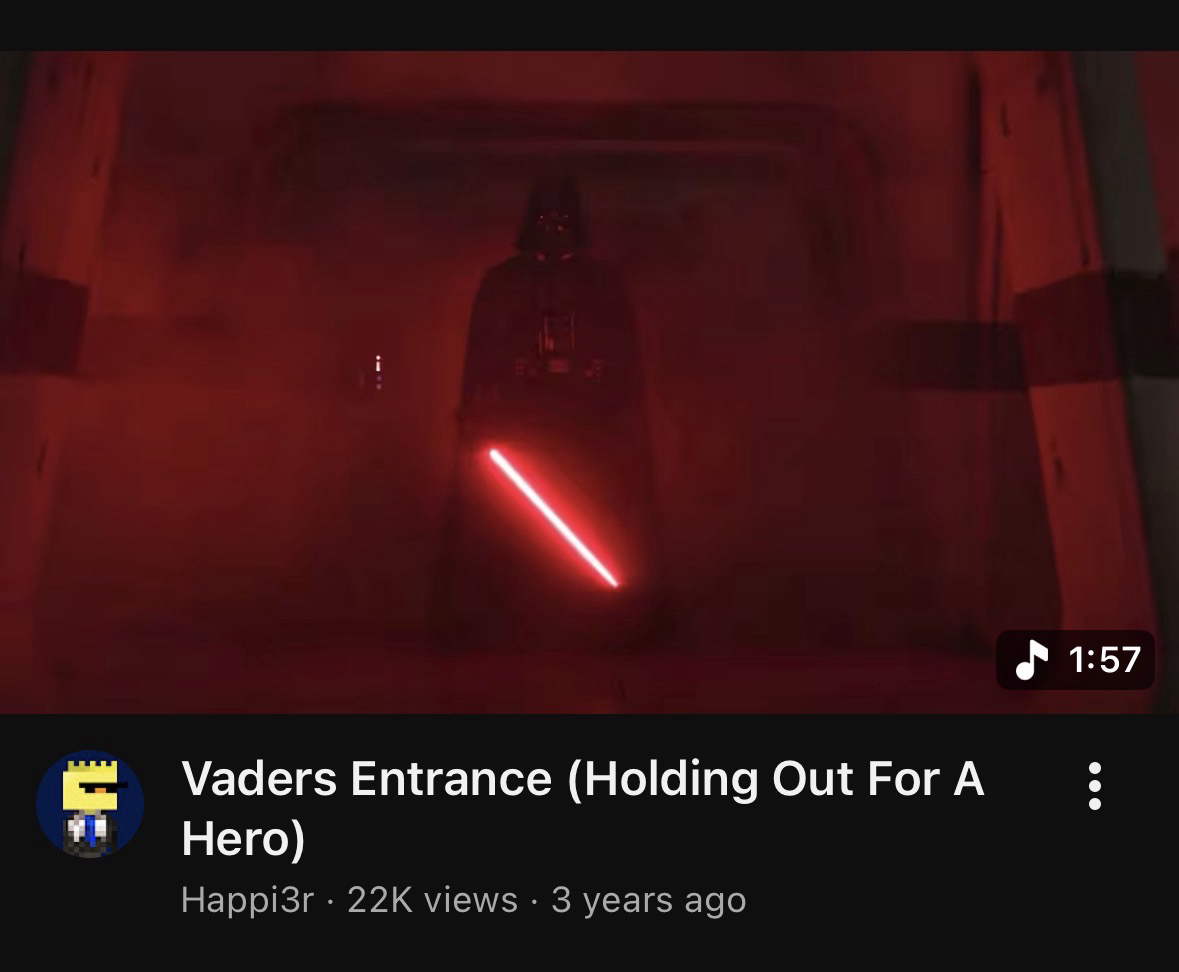
Task: Click the 22K views text
Action: tap(432, 900)
